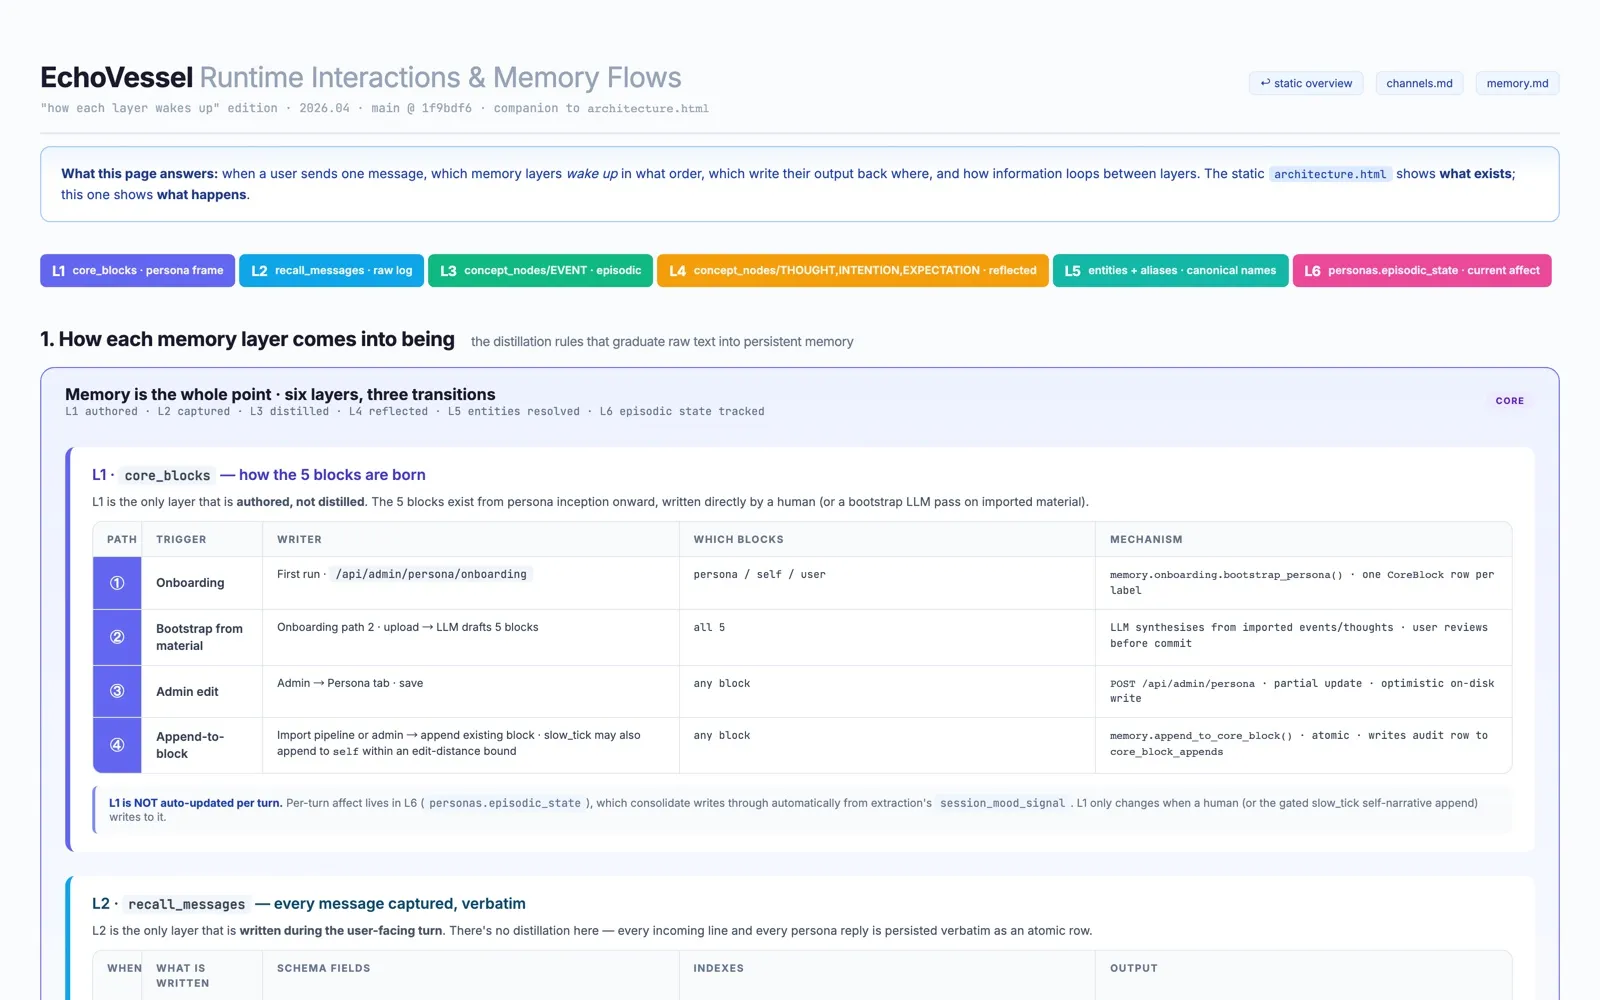
Task: Click the circled 2 icon in Bootstrap row
Action: [117, 637]
